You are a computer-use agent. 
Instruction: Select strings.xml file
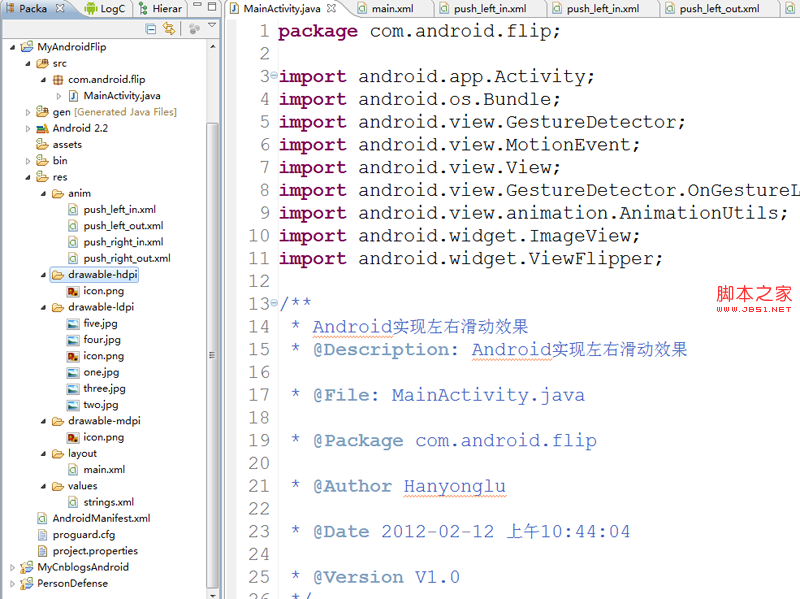point(101,503)
